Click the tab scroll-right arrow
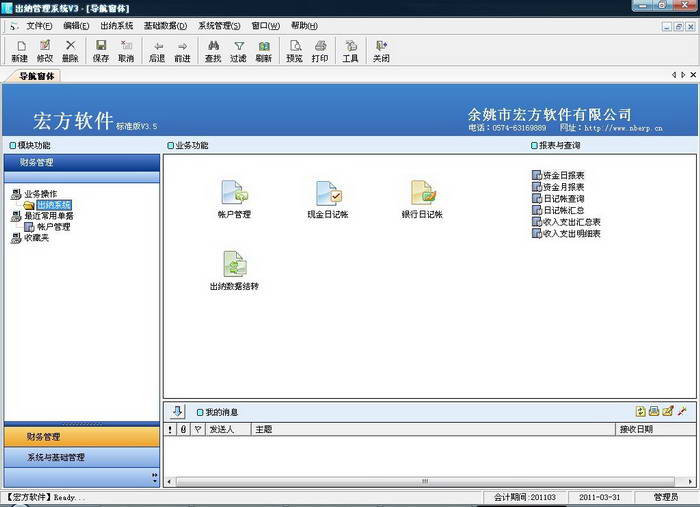Viewport: 700px width, 507px height. (x=683, y=75)
